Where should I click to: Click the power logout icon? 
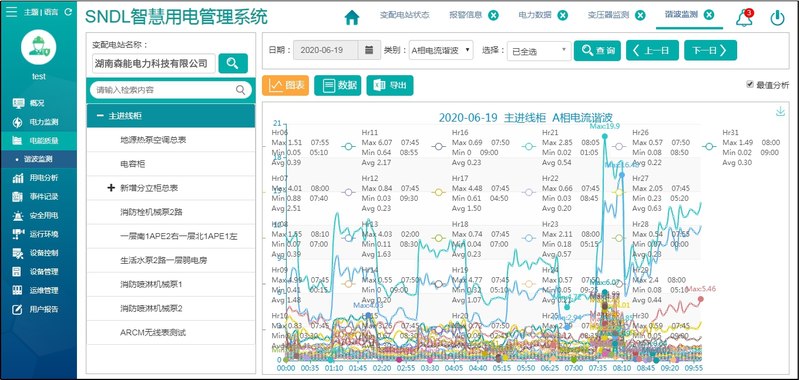pyautogui.click(x=777, y=18)
